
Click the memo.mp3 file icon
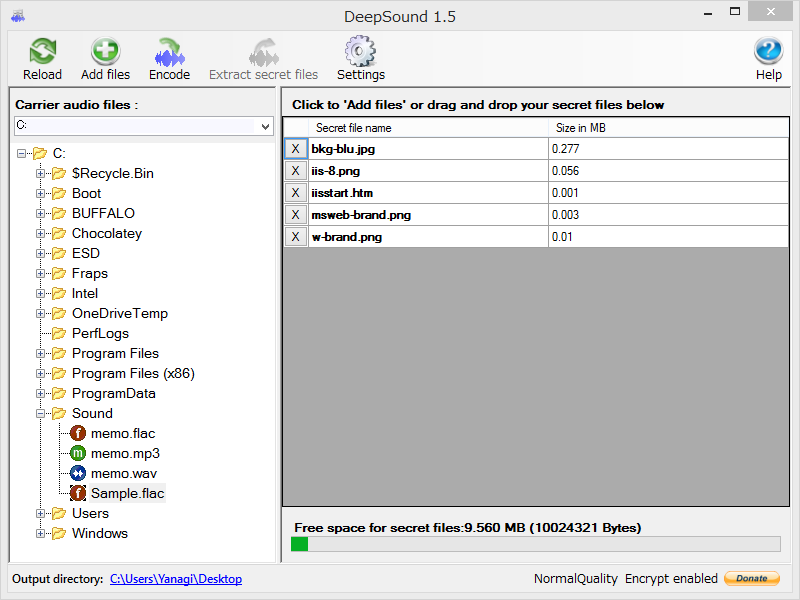point(78,453)
